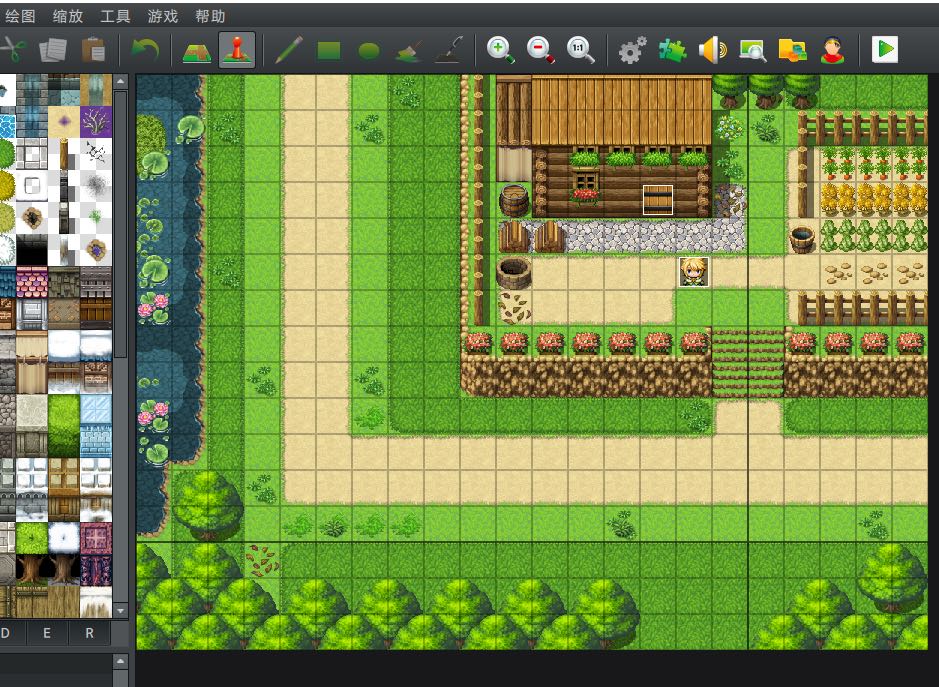Pick the tall green hedge tile
Screen dimensions: 939x687
tap(63, 426)
